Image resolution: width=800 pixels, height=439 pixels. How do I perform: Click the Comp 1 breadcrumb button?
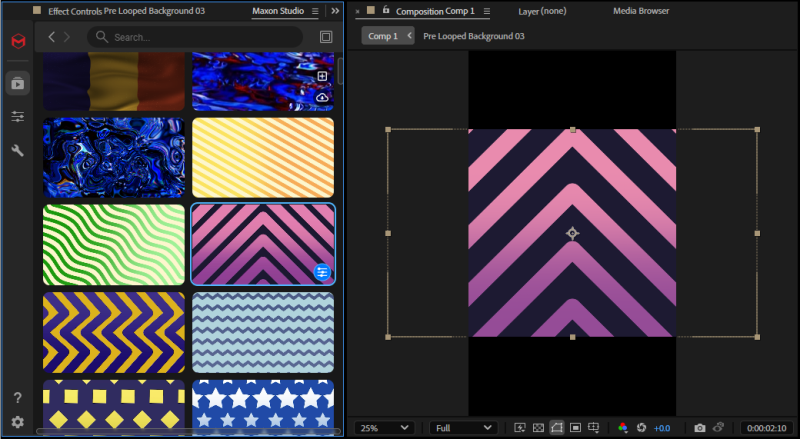coord(383,36)
